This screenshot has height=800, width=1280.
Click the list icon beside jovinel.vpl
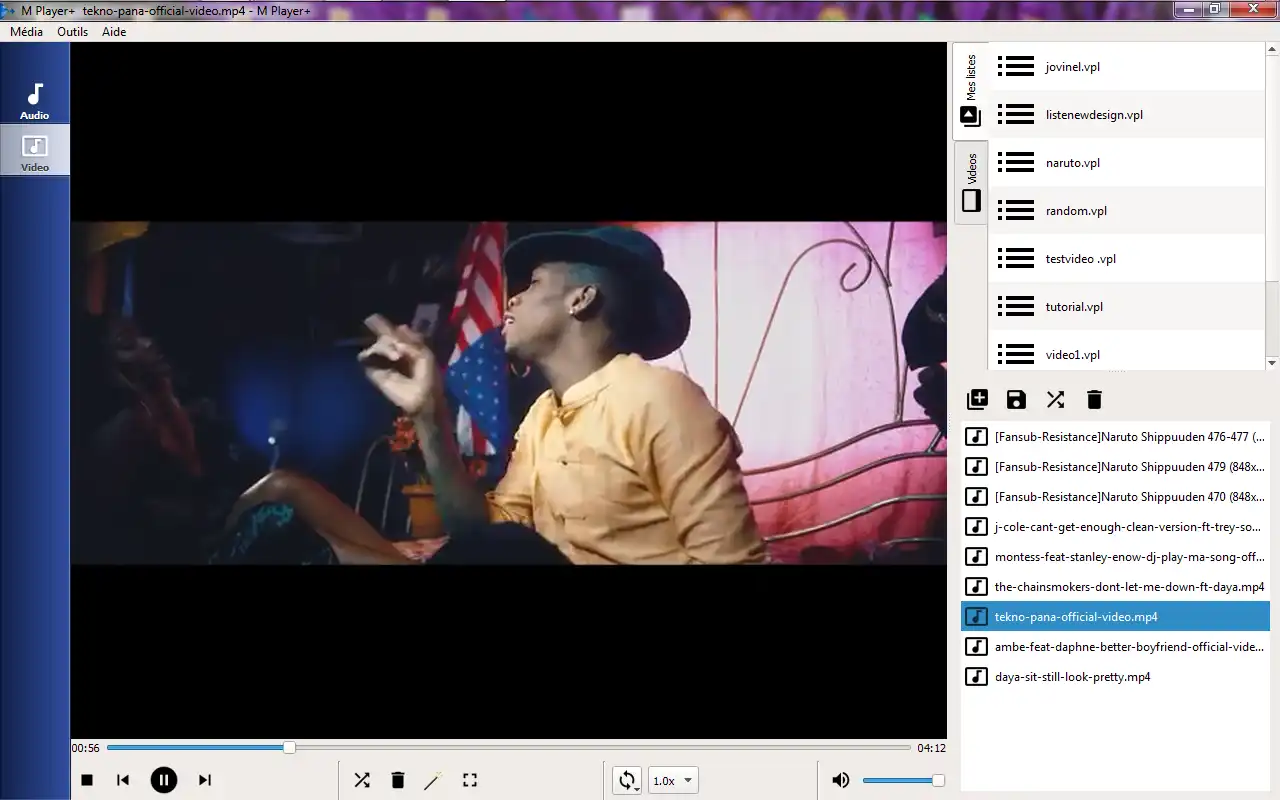[1016, 67]
